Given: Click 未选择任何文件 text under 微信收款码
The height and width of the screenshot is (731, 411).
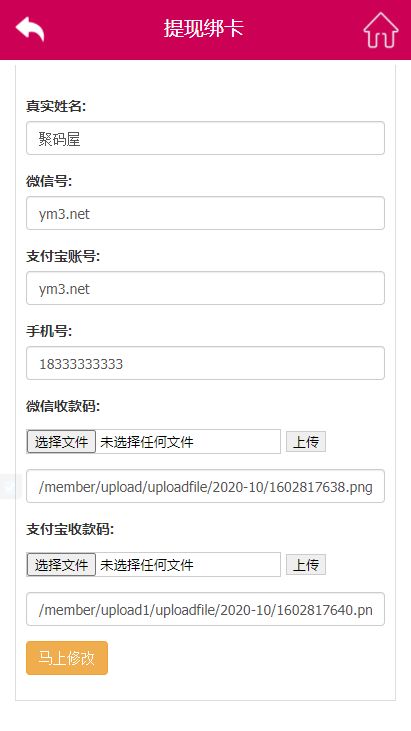Looking at the screenshot, I should [147, 442].
